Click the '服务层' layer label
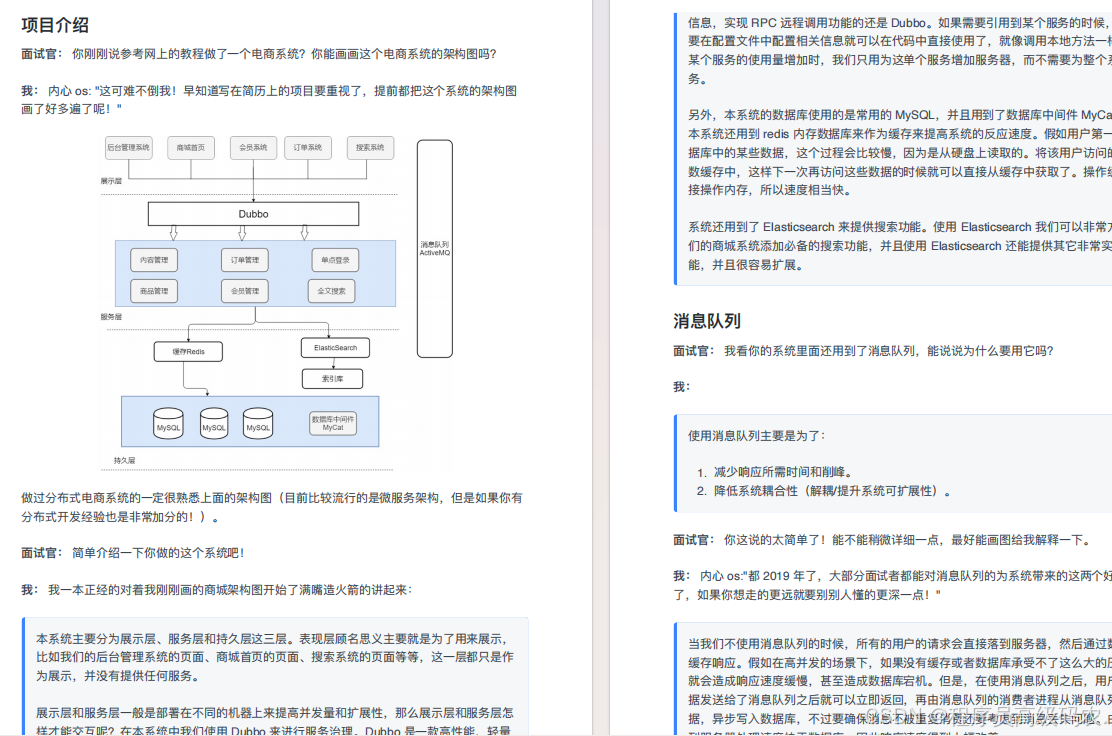Viewport: 1112px width, 736px height. coord(111,317)
